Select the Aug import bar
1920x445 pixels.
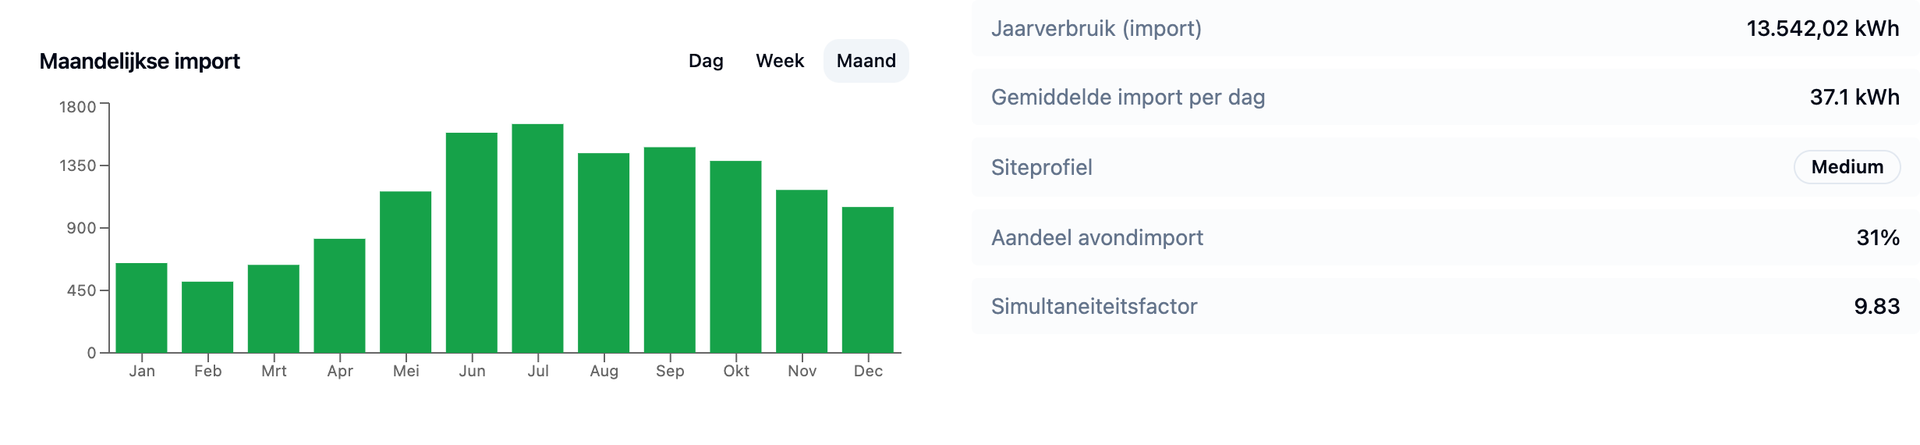point(603,253)
